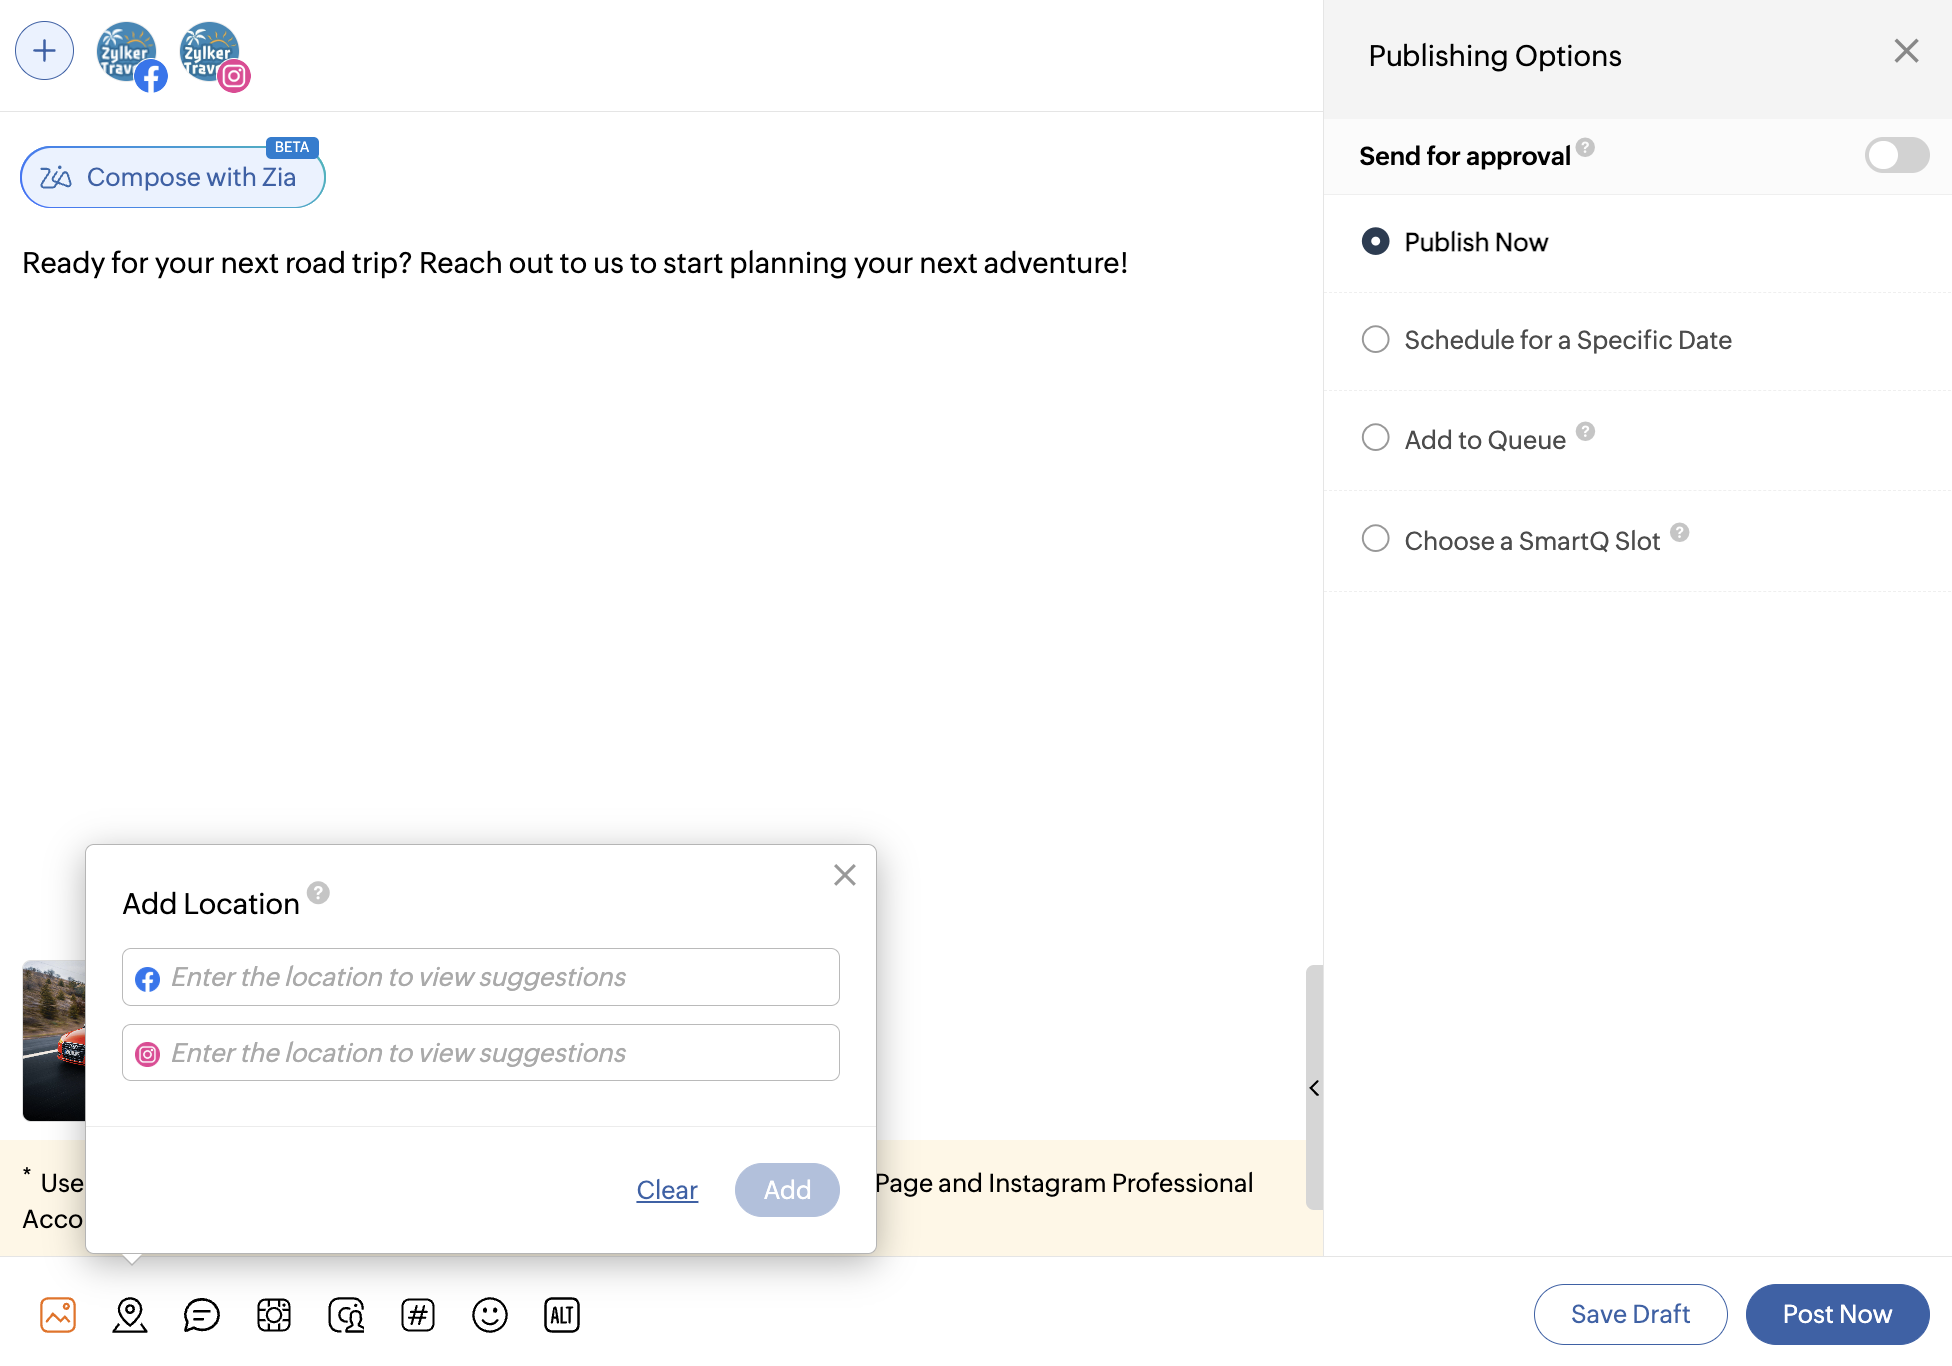Choose a SmartQ Slot radio option

1376,539
